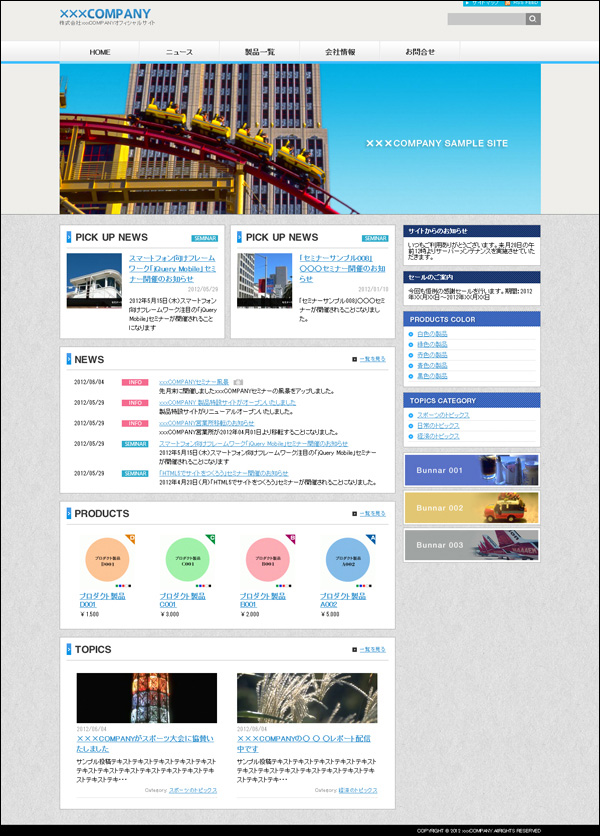Open the NEWS section 一覧を見る link
The width and height of the screenshot is (600, 836).
[x=372, y=359]
